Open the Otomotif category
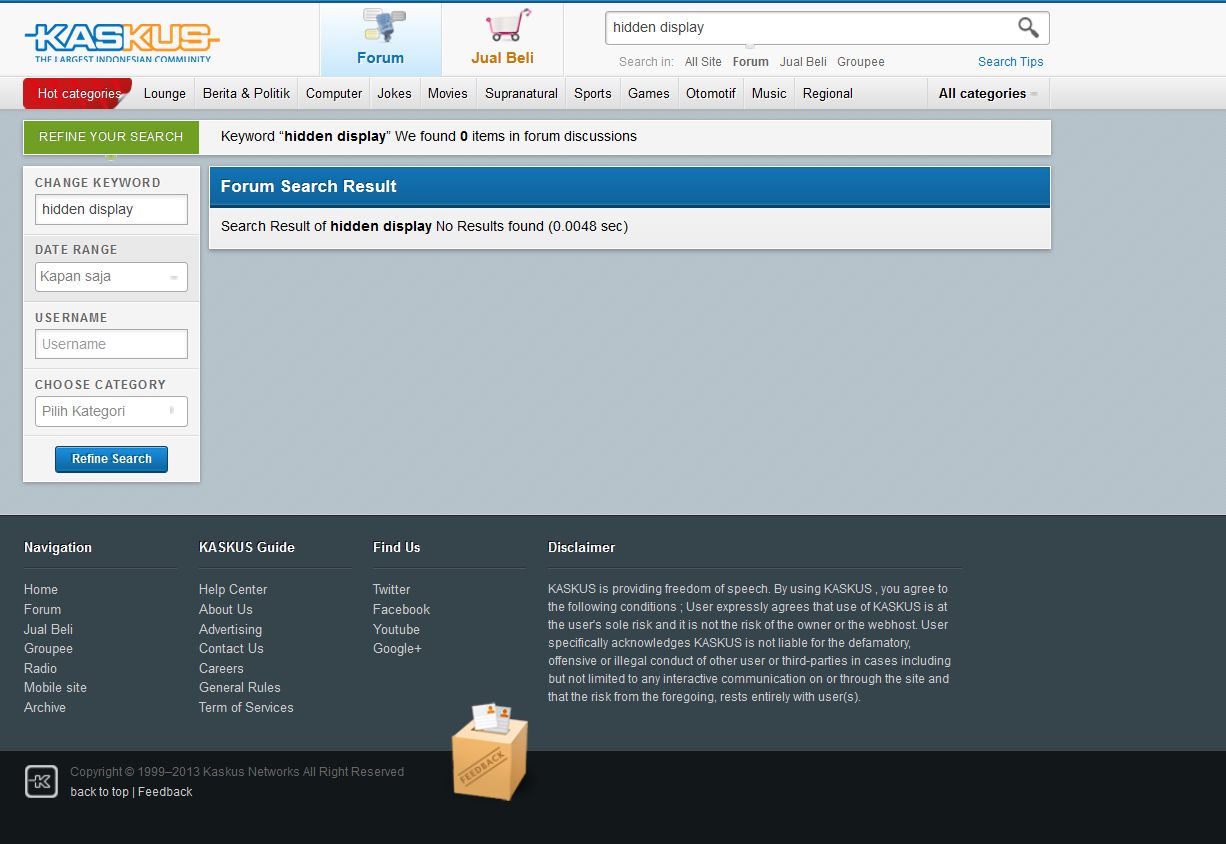The image size is (1226, 844). (x=711, y=94)
